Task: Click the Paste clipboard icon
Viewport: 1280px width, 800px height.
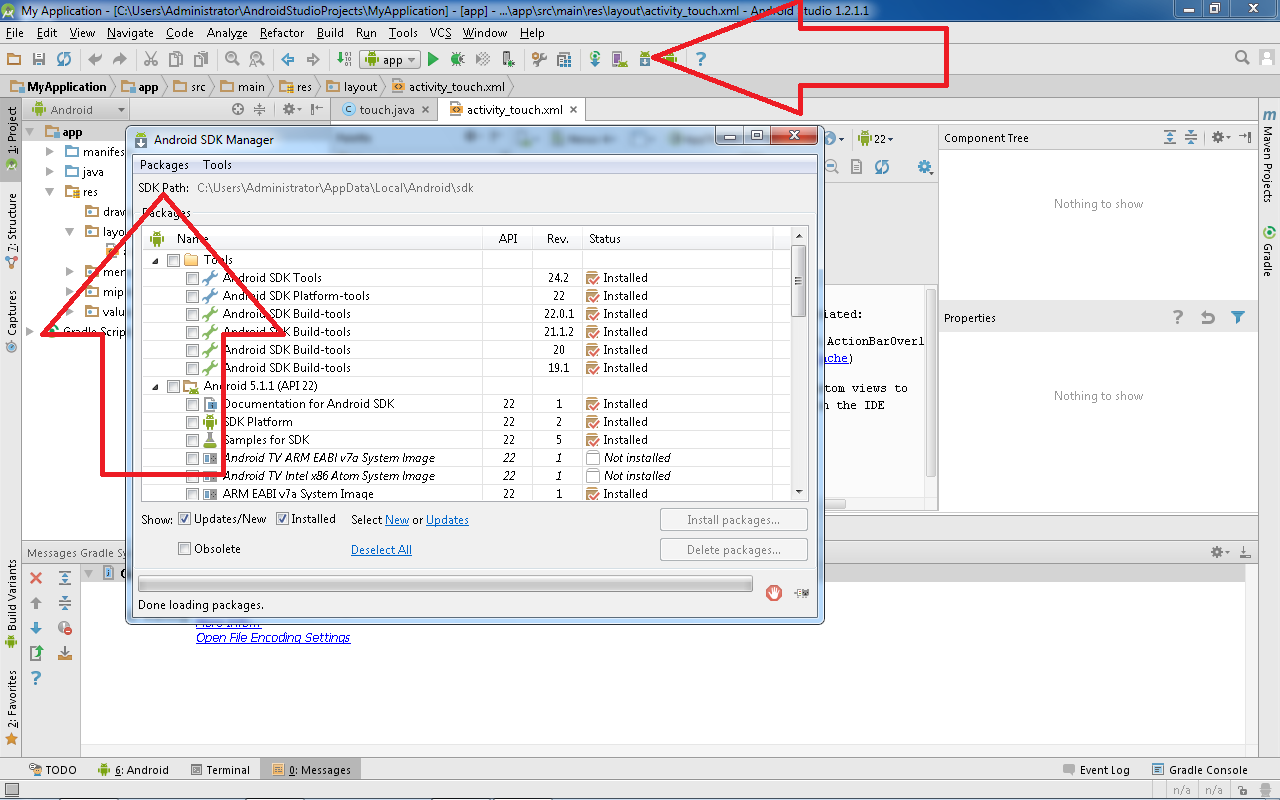Action: 201,60
